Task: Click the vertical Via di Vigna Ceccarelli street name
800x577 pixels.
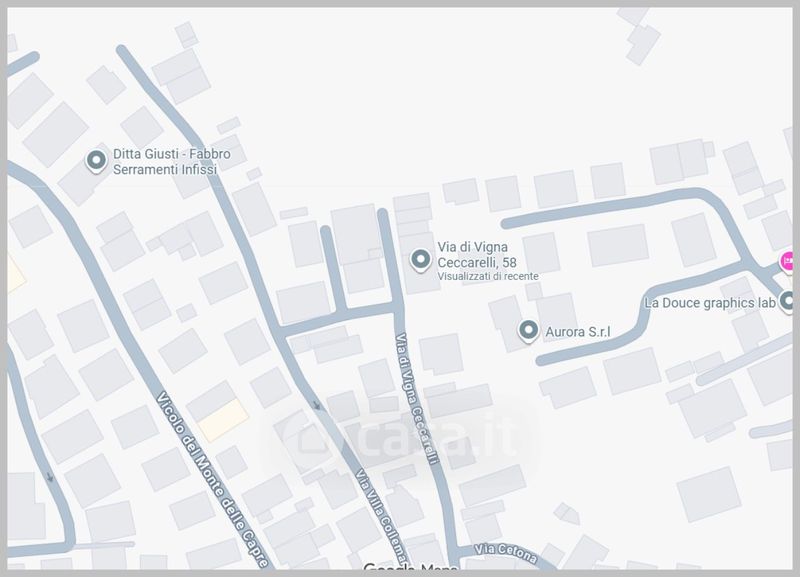Action: tap(417, 399)
